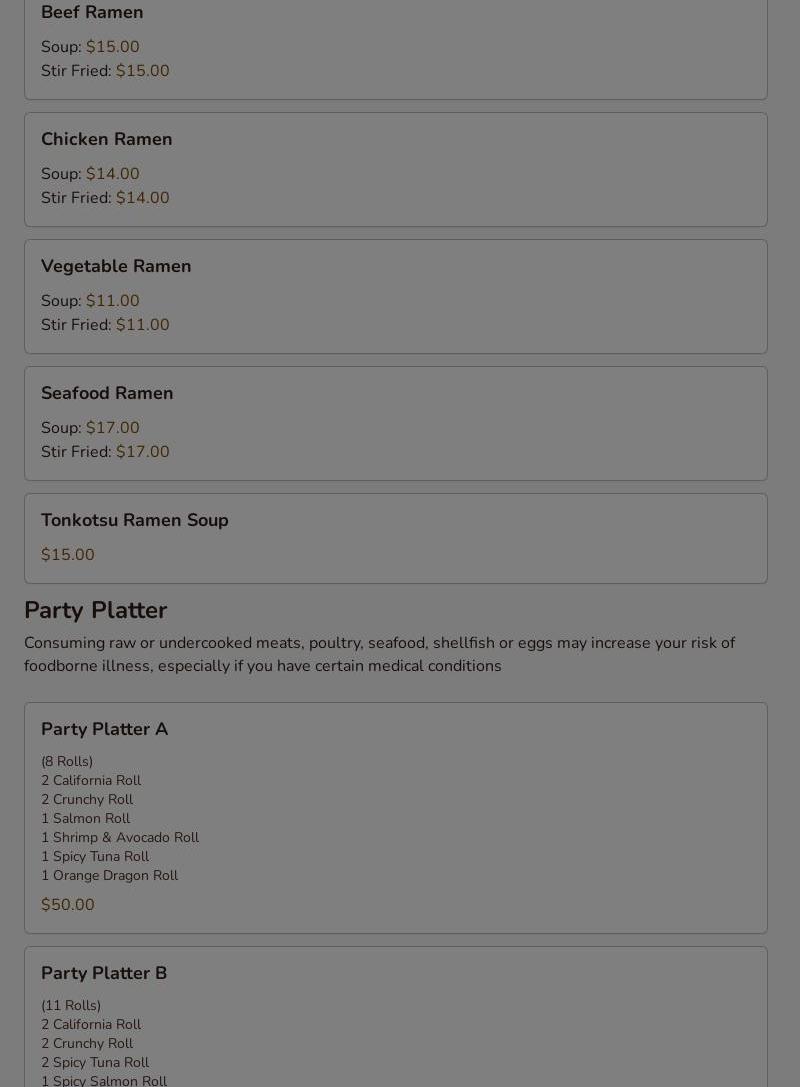The height and width of the screenshot is (1087, 800).
Task: Click the Tonkotsu Ramen $15.00 price
Action: click(x=68, y=555)
